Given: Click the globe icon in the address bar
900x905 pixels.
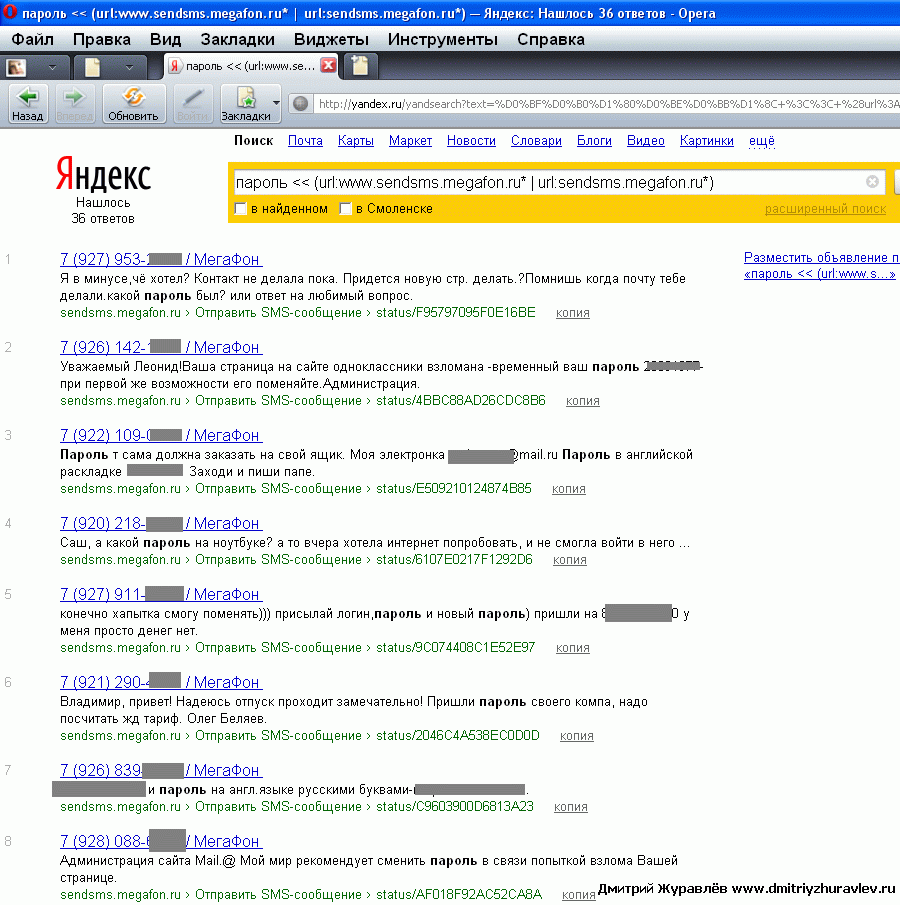Looking at the screenshot, I should click(300, 104).
